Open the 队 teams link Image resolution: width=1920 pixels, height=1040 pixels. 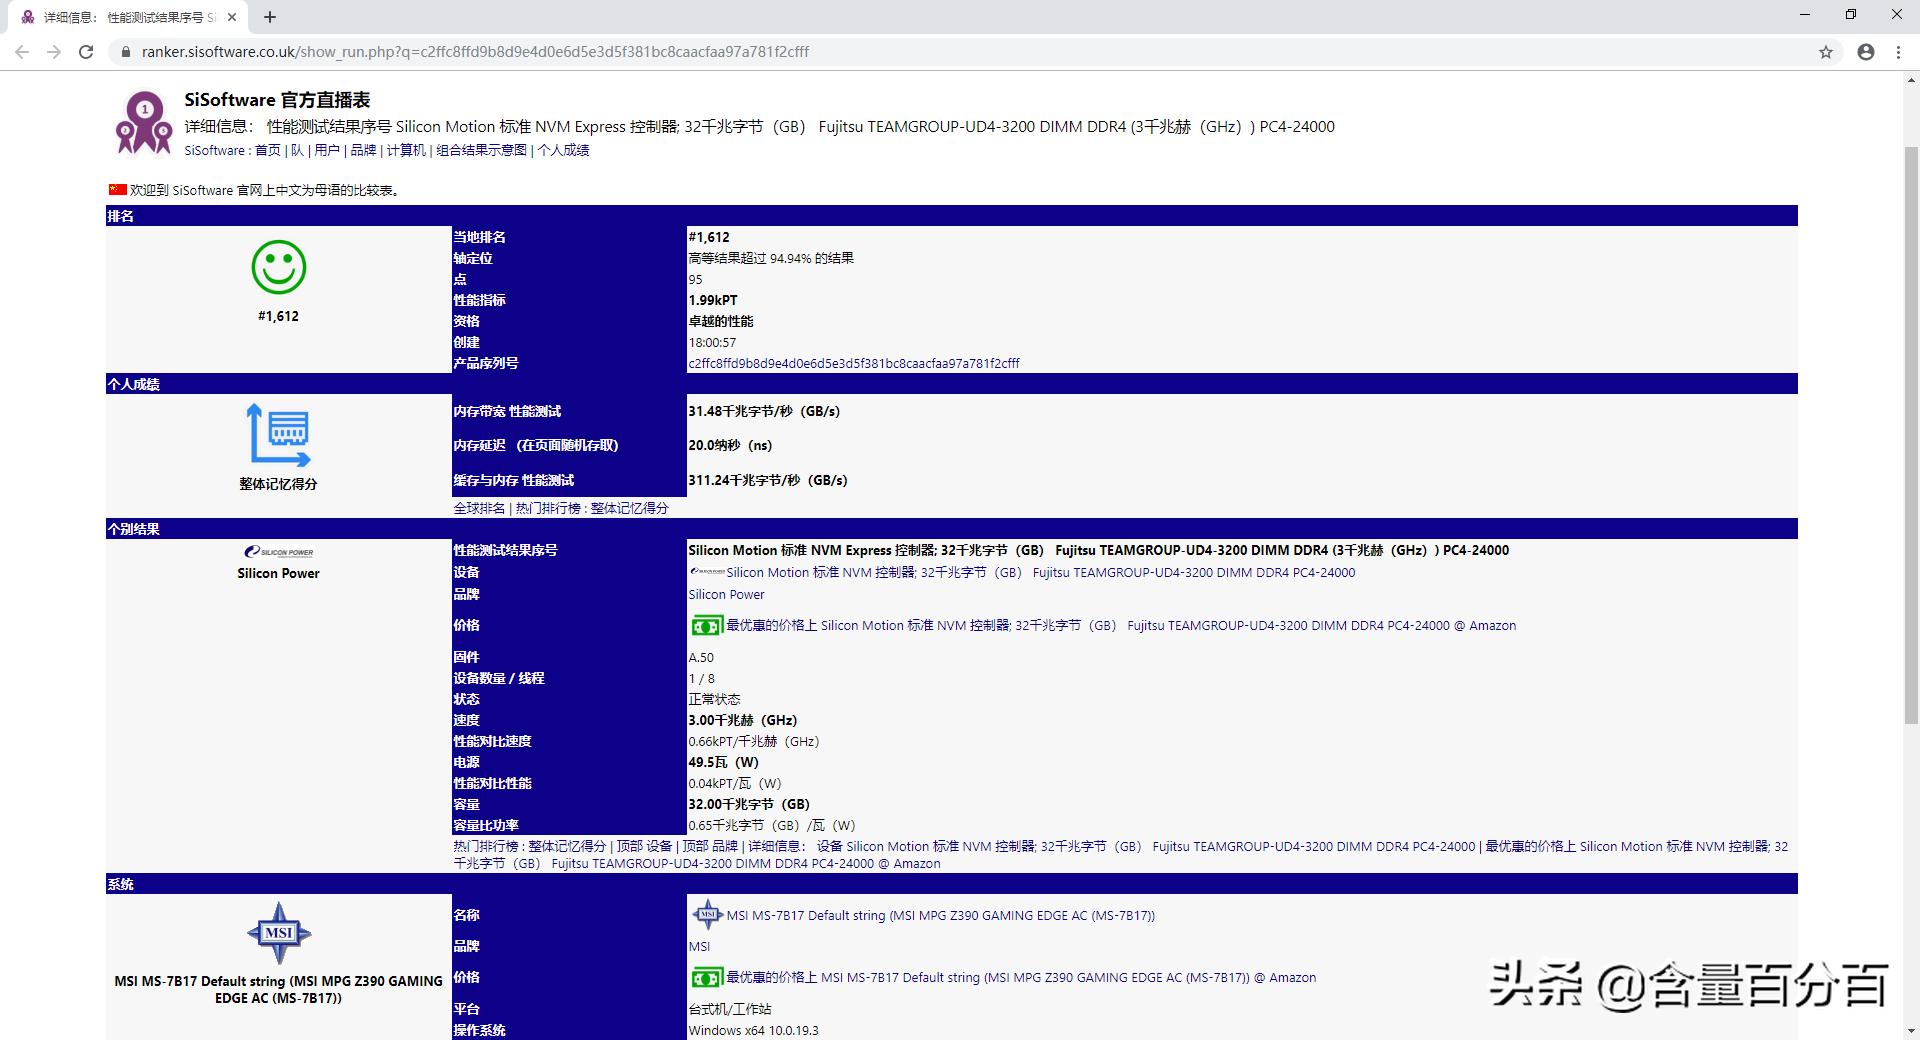click(x=297, y=150)
